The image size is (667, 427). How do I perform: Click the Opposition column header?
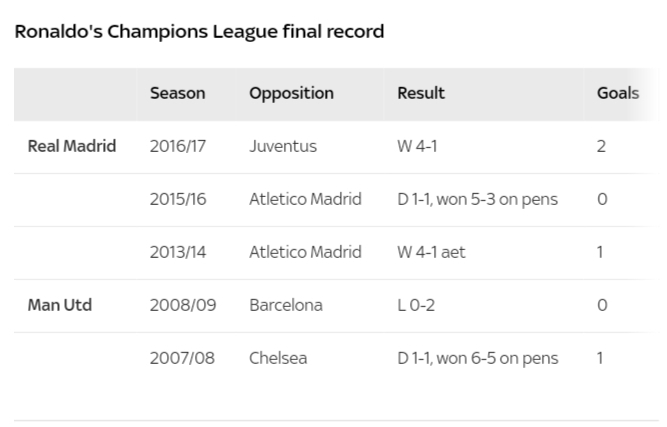[x=291, y=94]
